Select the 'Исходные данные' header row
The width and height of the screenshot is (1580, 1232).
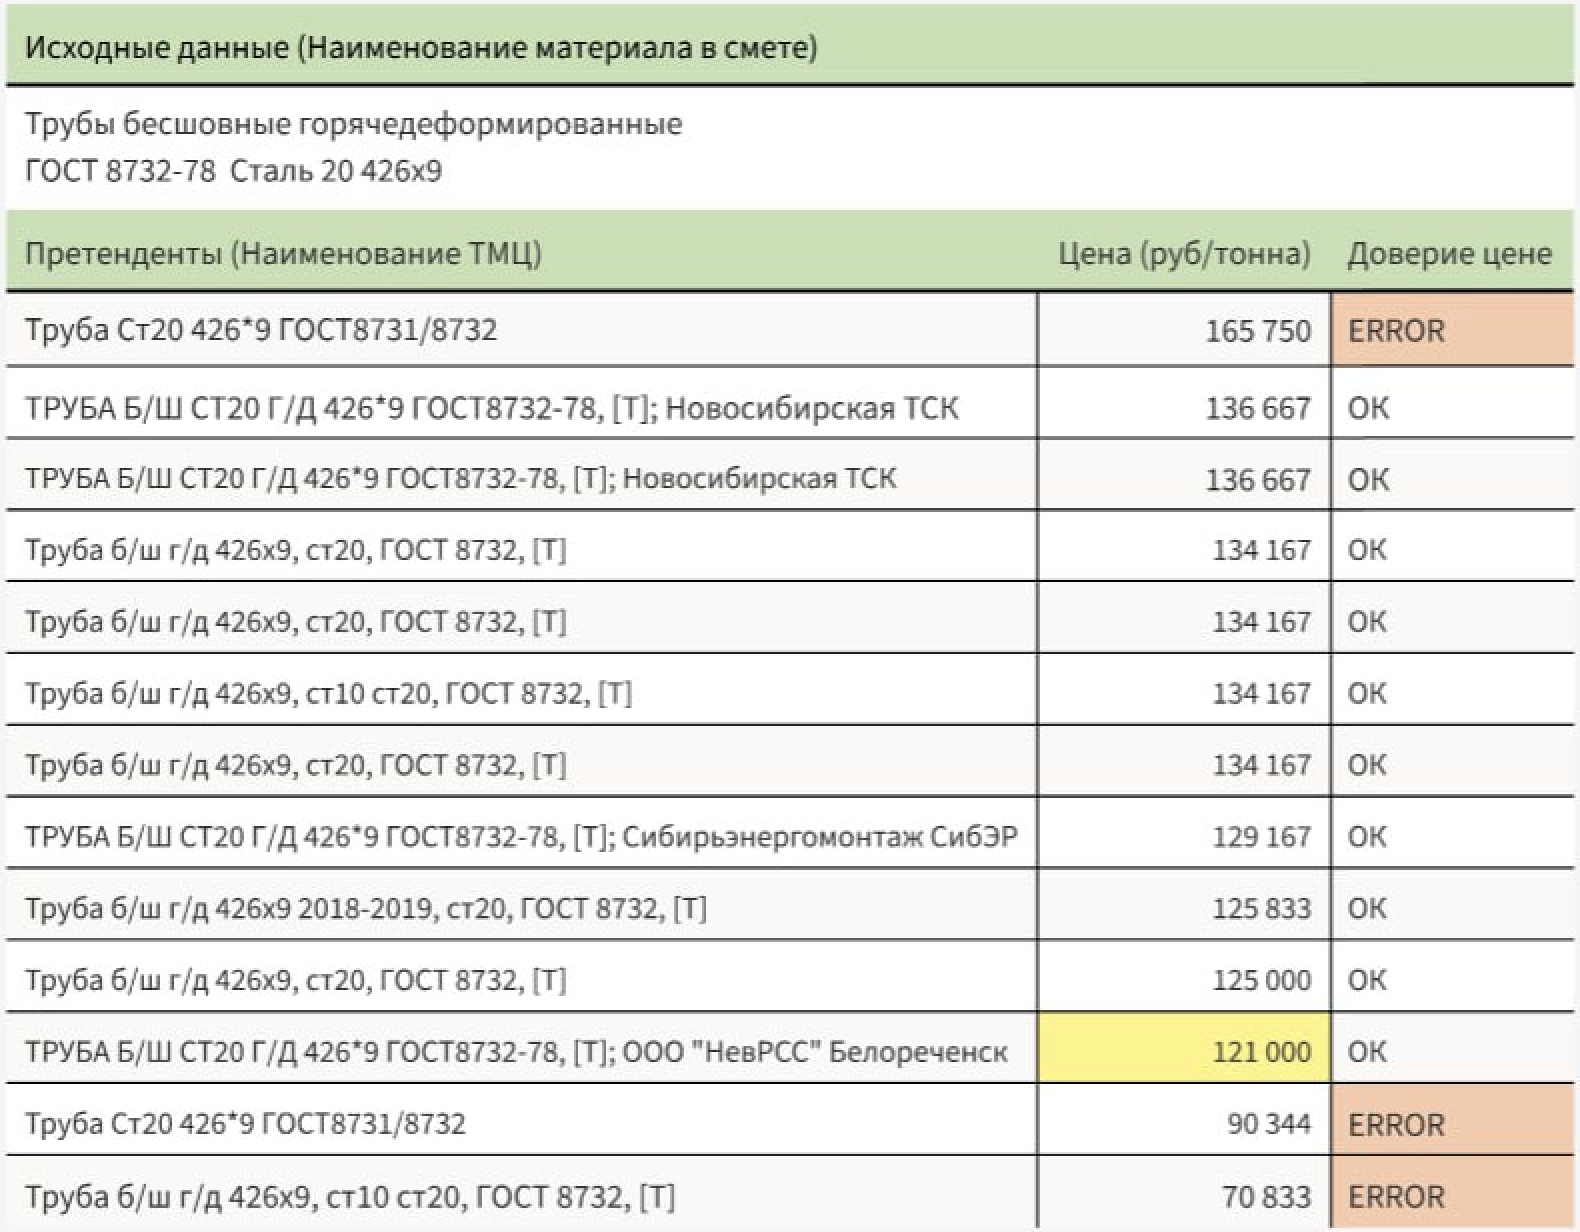(421, 47)
